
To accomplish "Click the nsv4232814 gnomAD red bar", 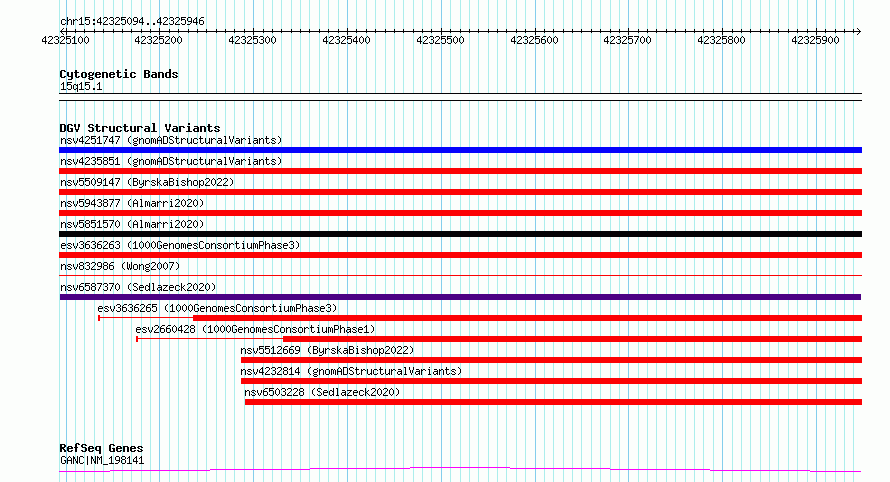I will [551, 381].
